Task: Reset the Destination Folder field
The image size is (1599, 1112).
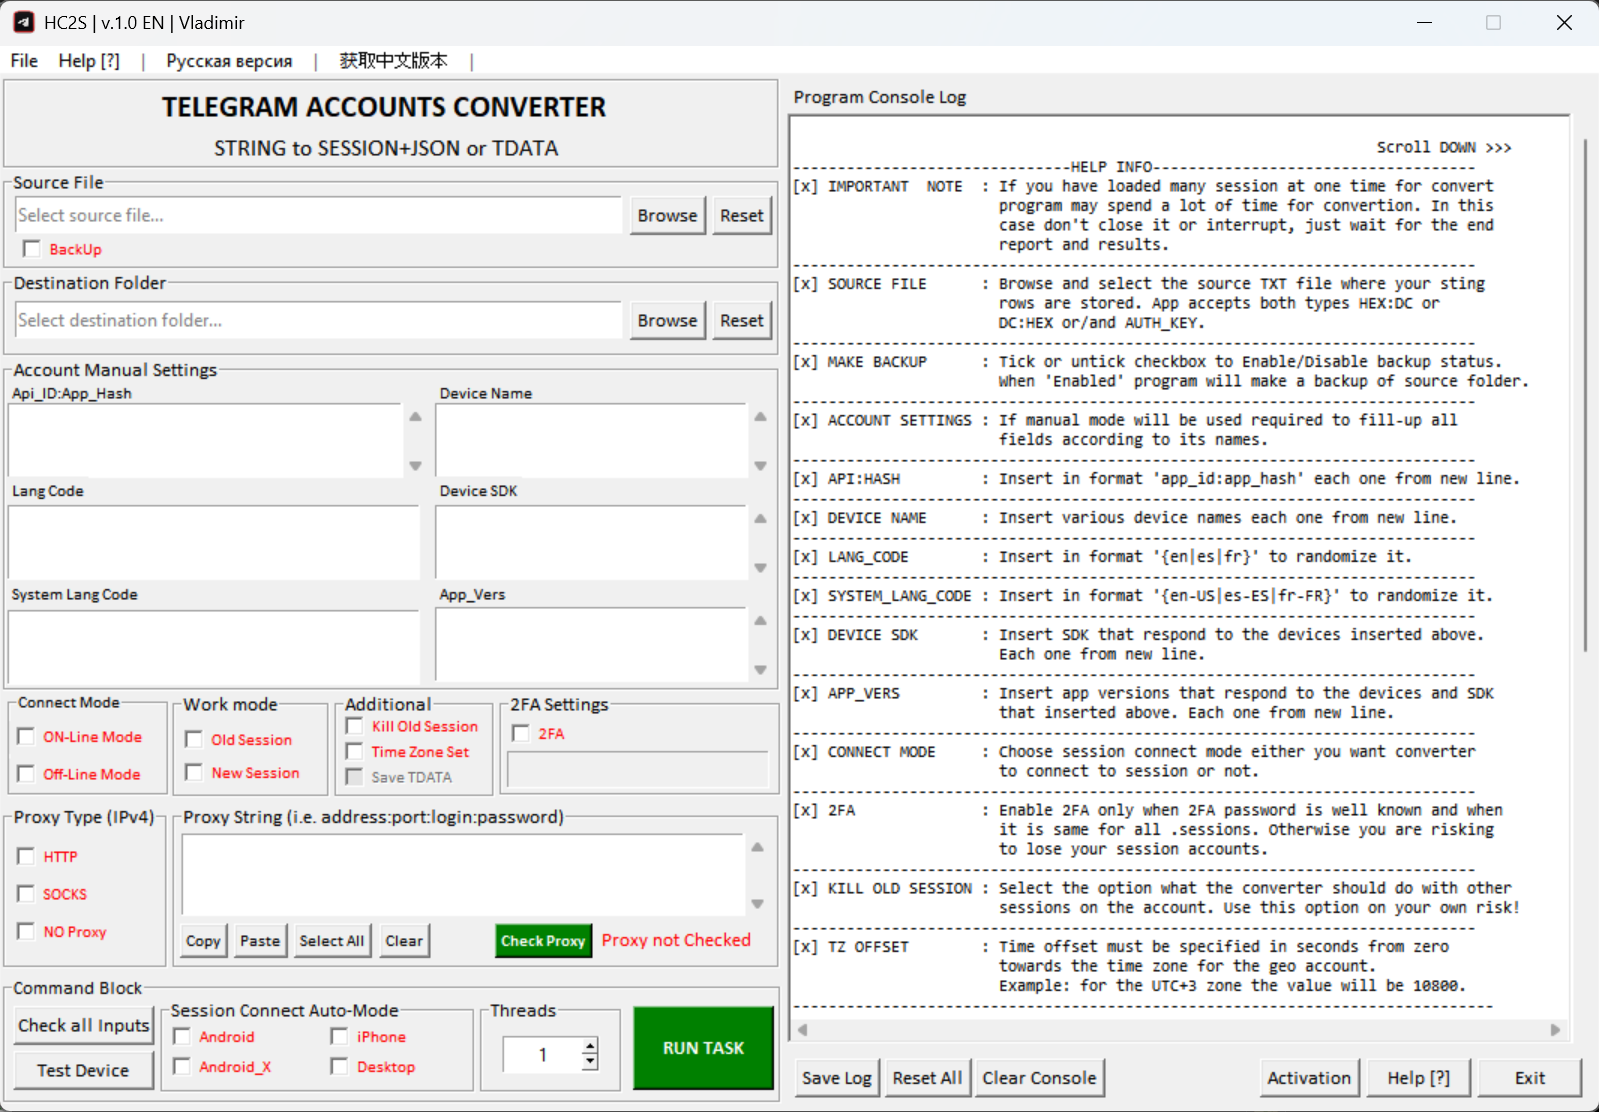Action: (741, 320)
